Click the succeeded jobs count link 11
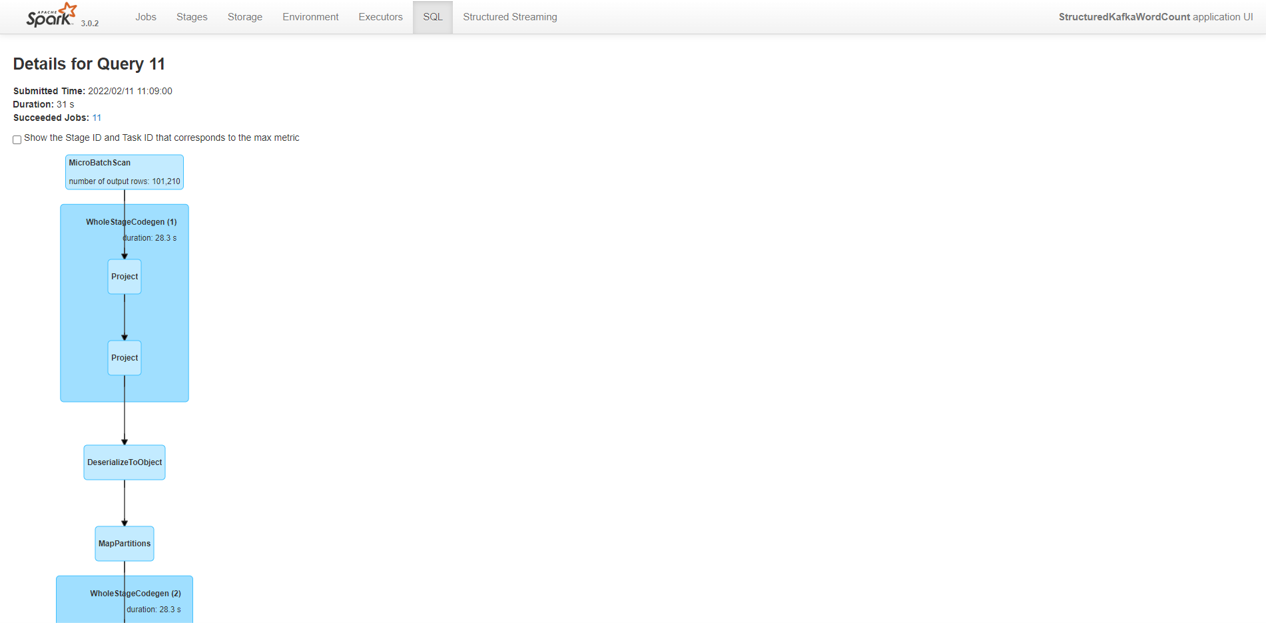The image size is (1266, 623). coord(97,118)
